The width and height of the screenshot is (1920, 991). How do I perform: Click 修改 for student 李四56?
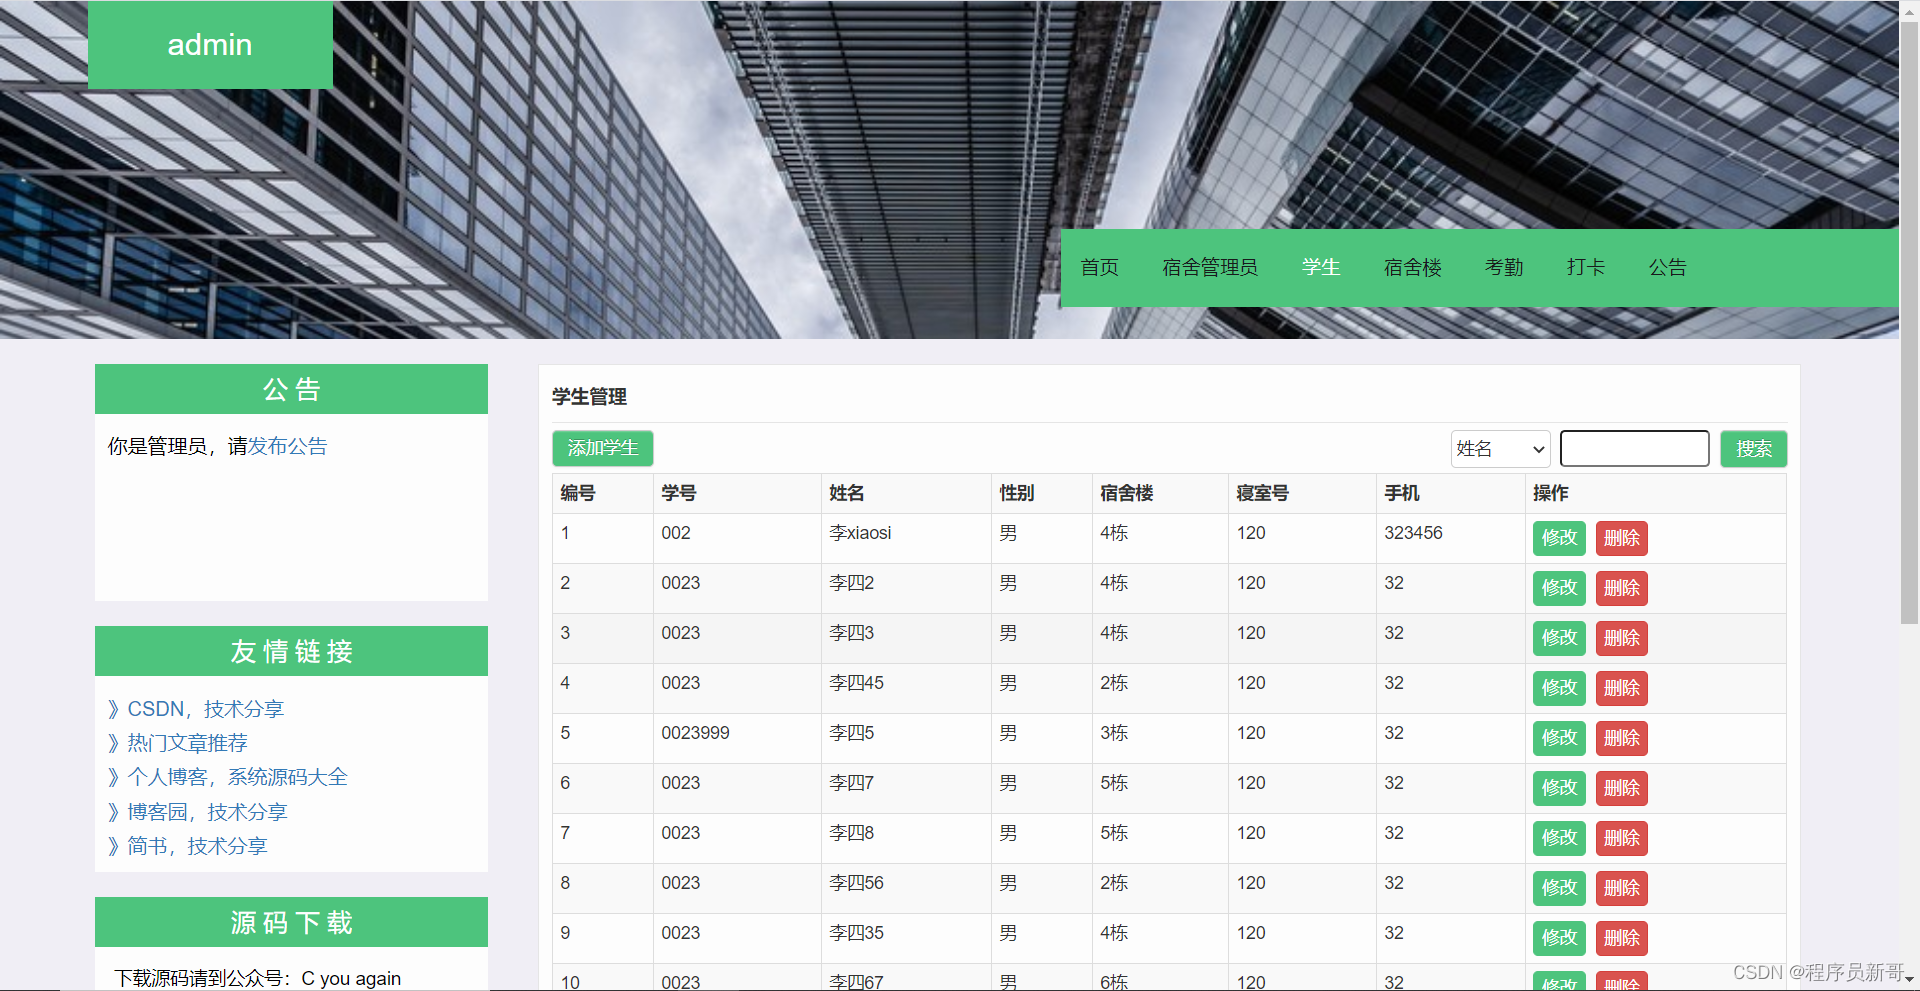click(1559, 888)
